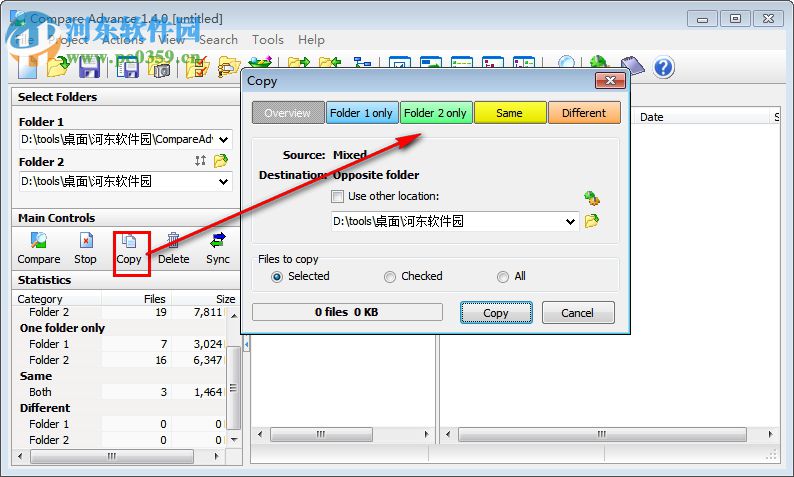
Task: Collapse left panel using splitter arrow
Action: (x=247, y=344)
